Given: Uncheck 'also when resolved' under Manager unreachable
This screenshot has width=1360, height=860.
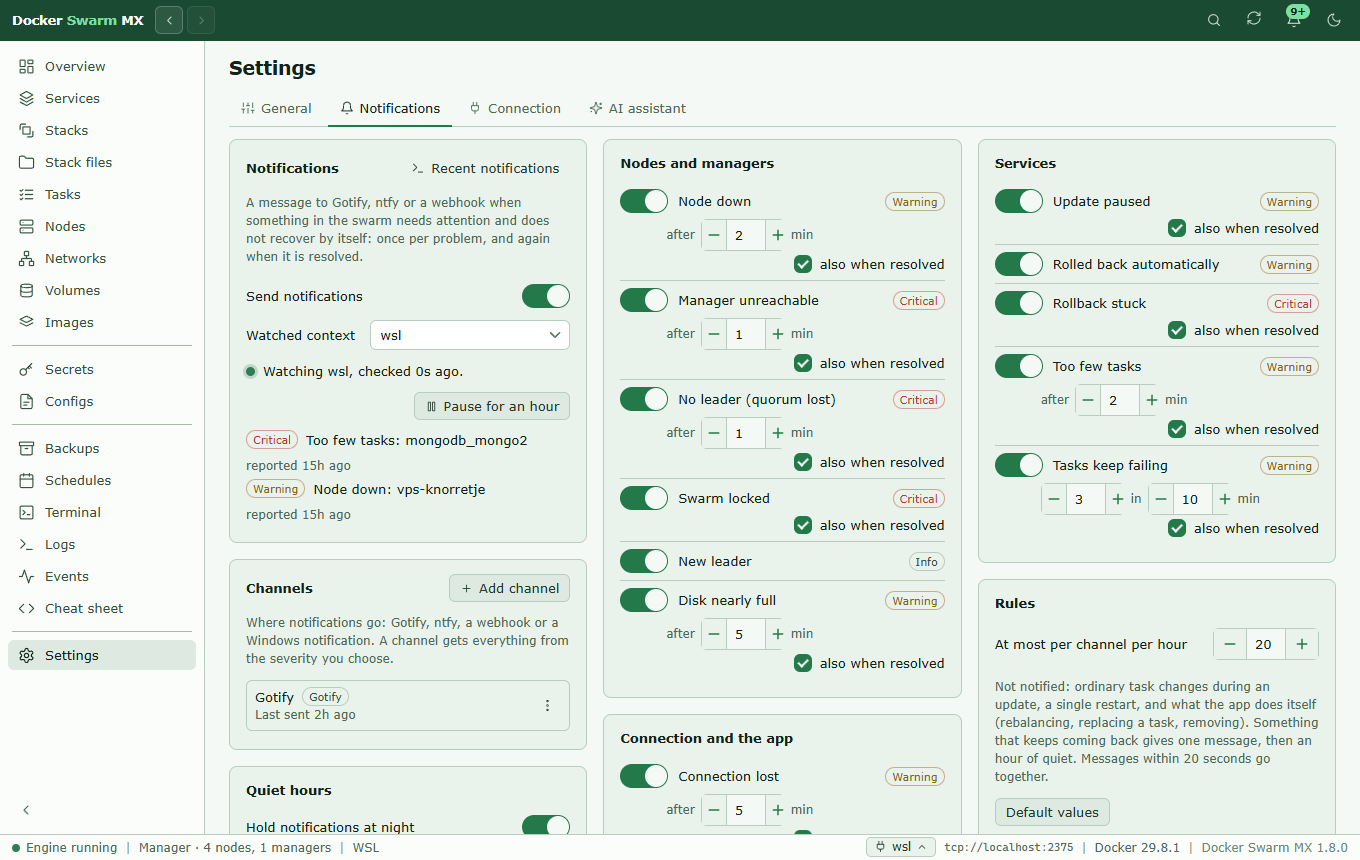Looking at the screenshot, I should coord(803,363).
